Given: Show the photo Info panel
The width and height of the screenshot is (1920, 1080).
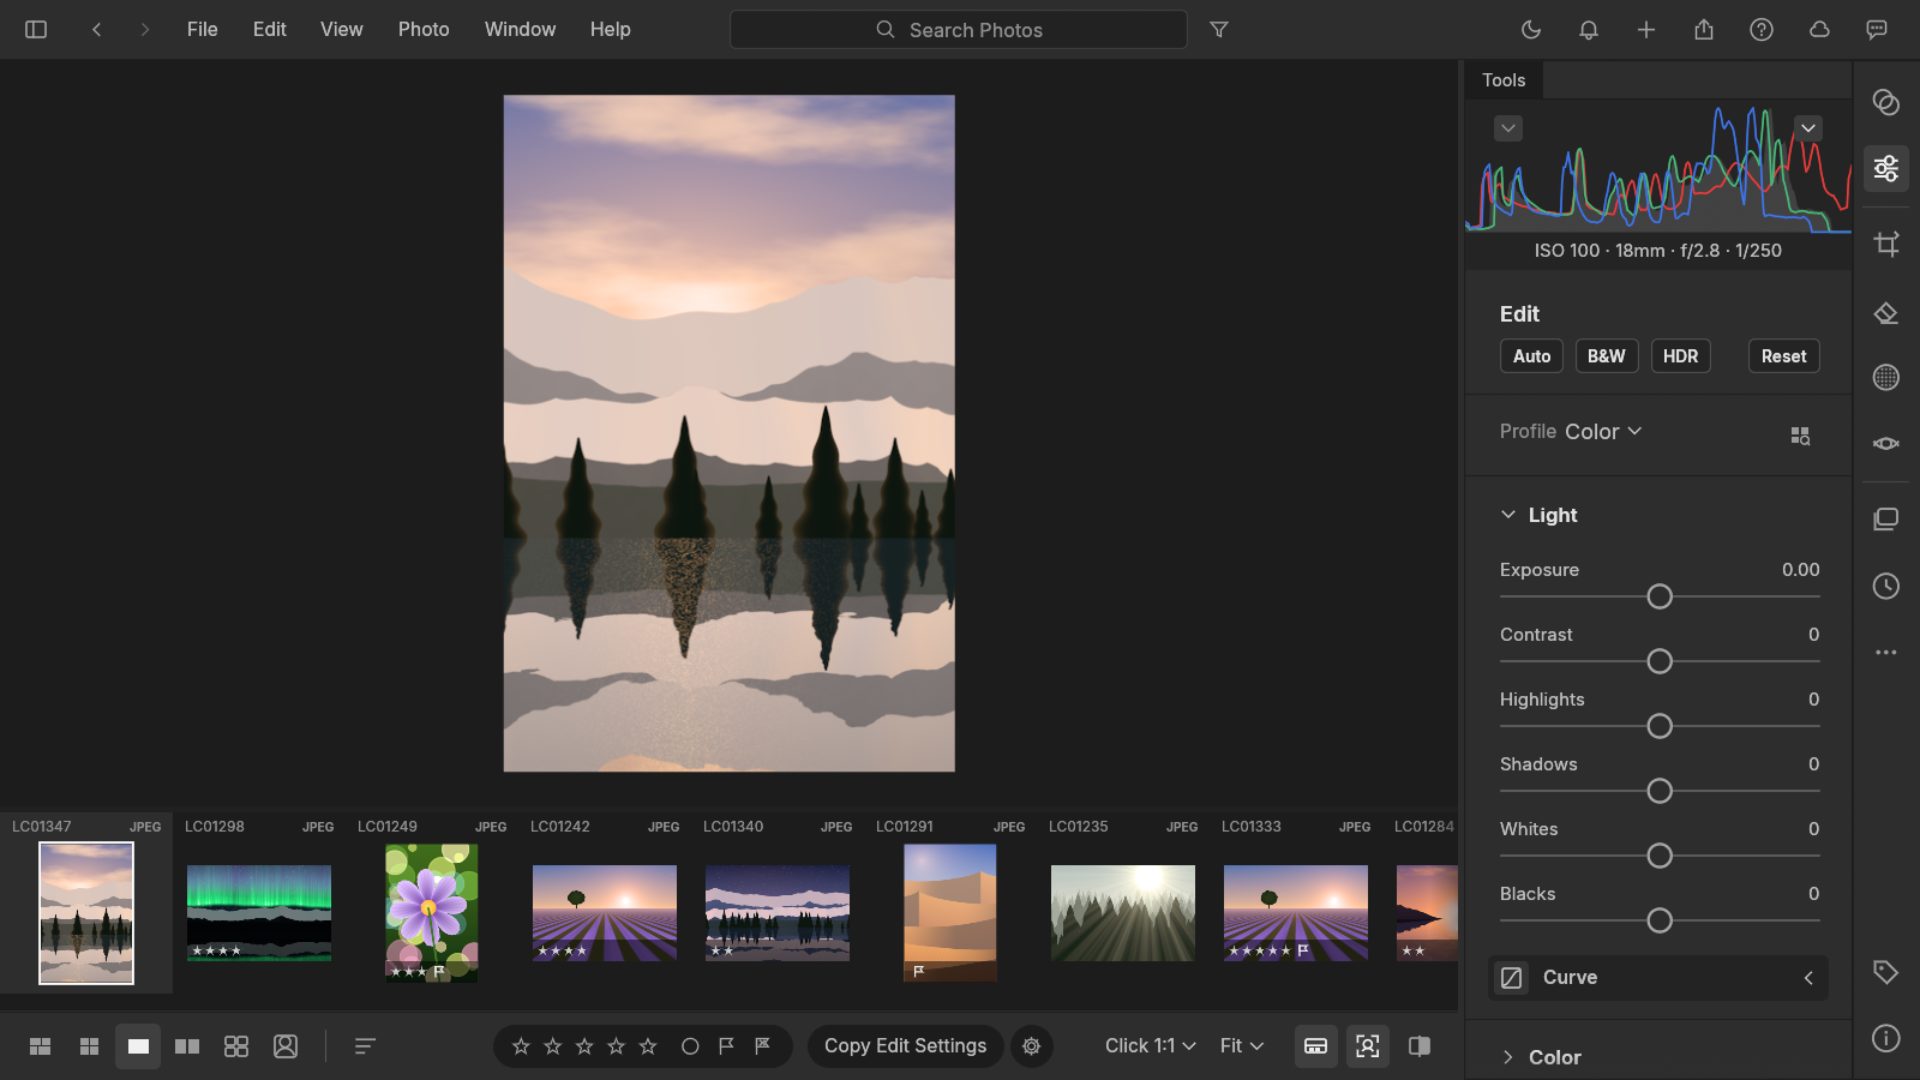Looking at the screenshot, I should (1886, 1039).
